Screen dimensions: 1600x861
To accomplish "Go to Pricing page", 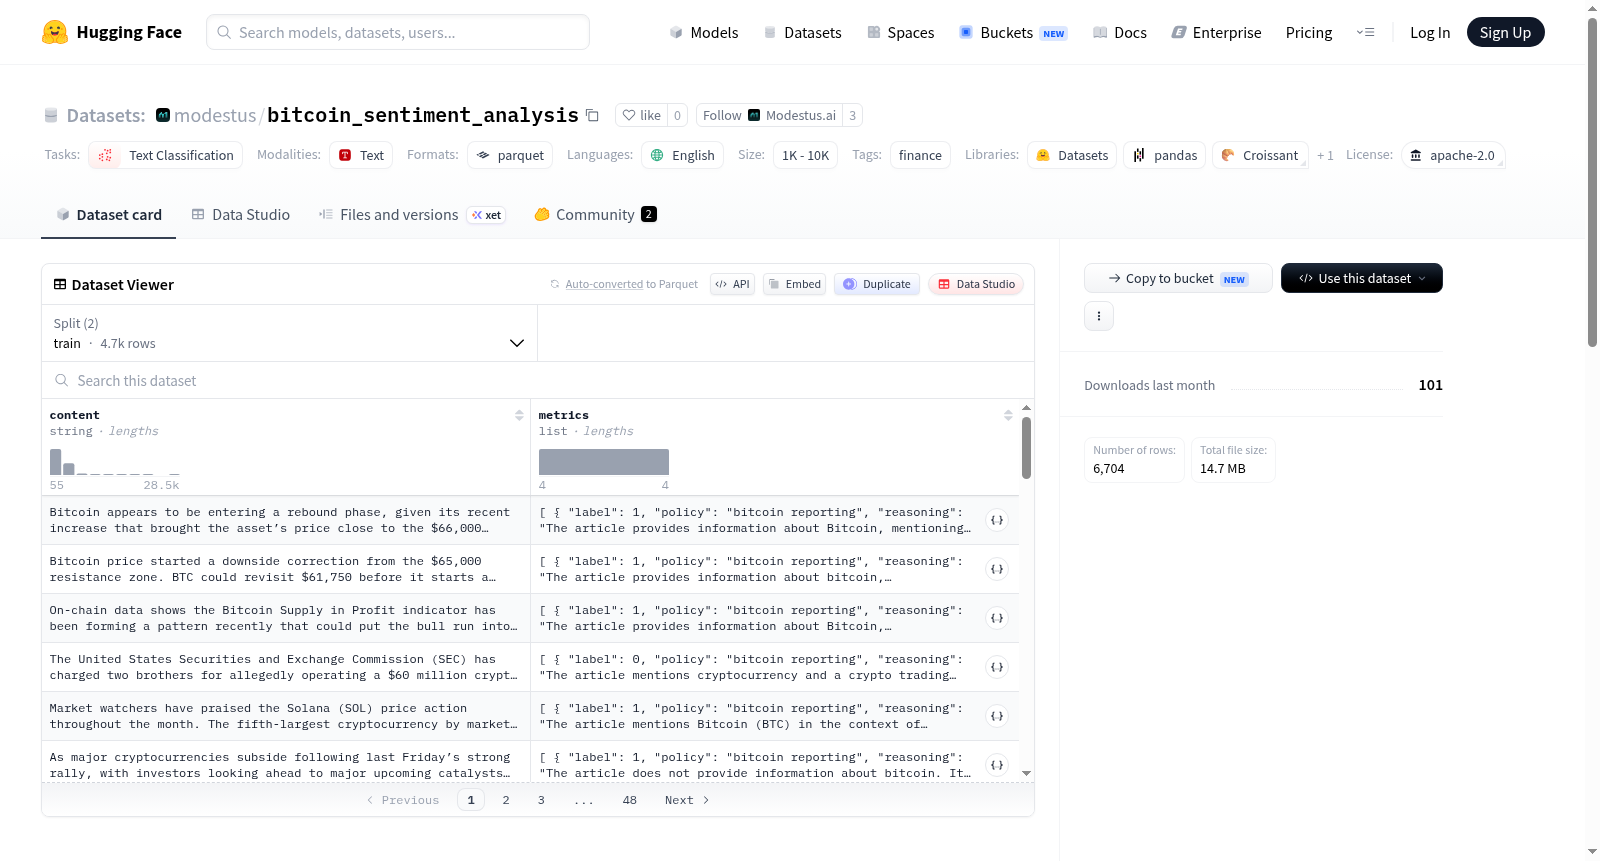I will coord(1309,32).
